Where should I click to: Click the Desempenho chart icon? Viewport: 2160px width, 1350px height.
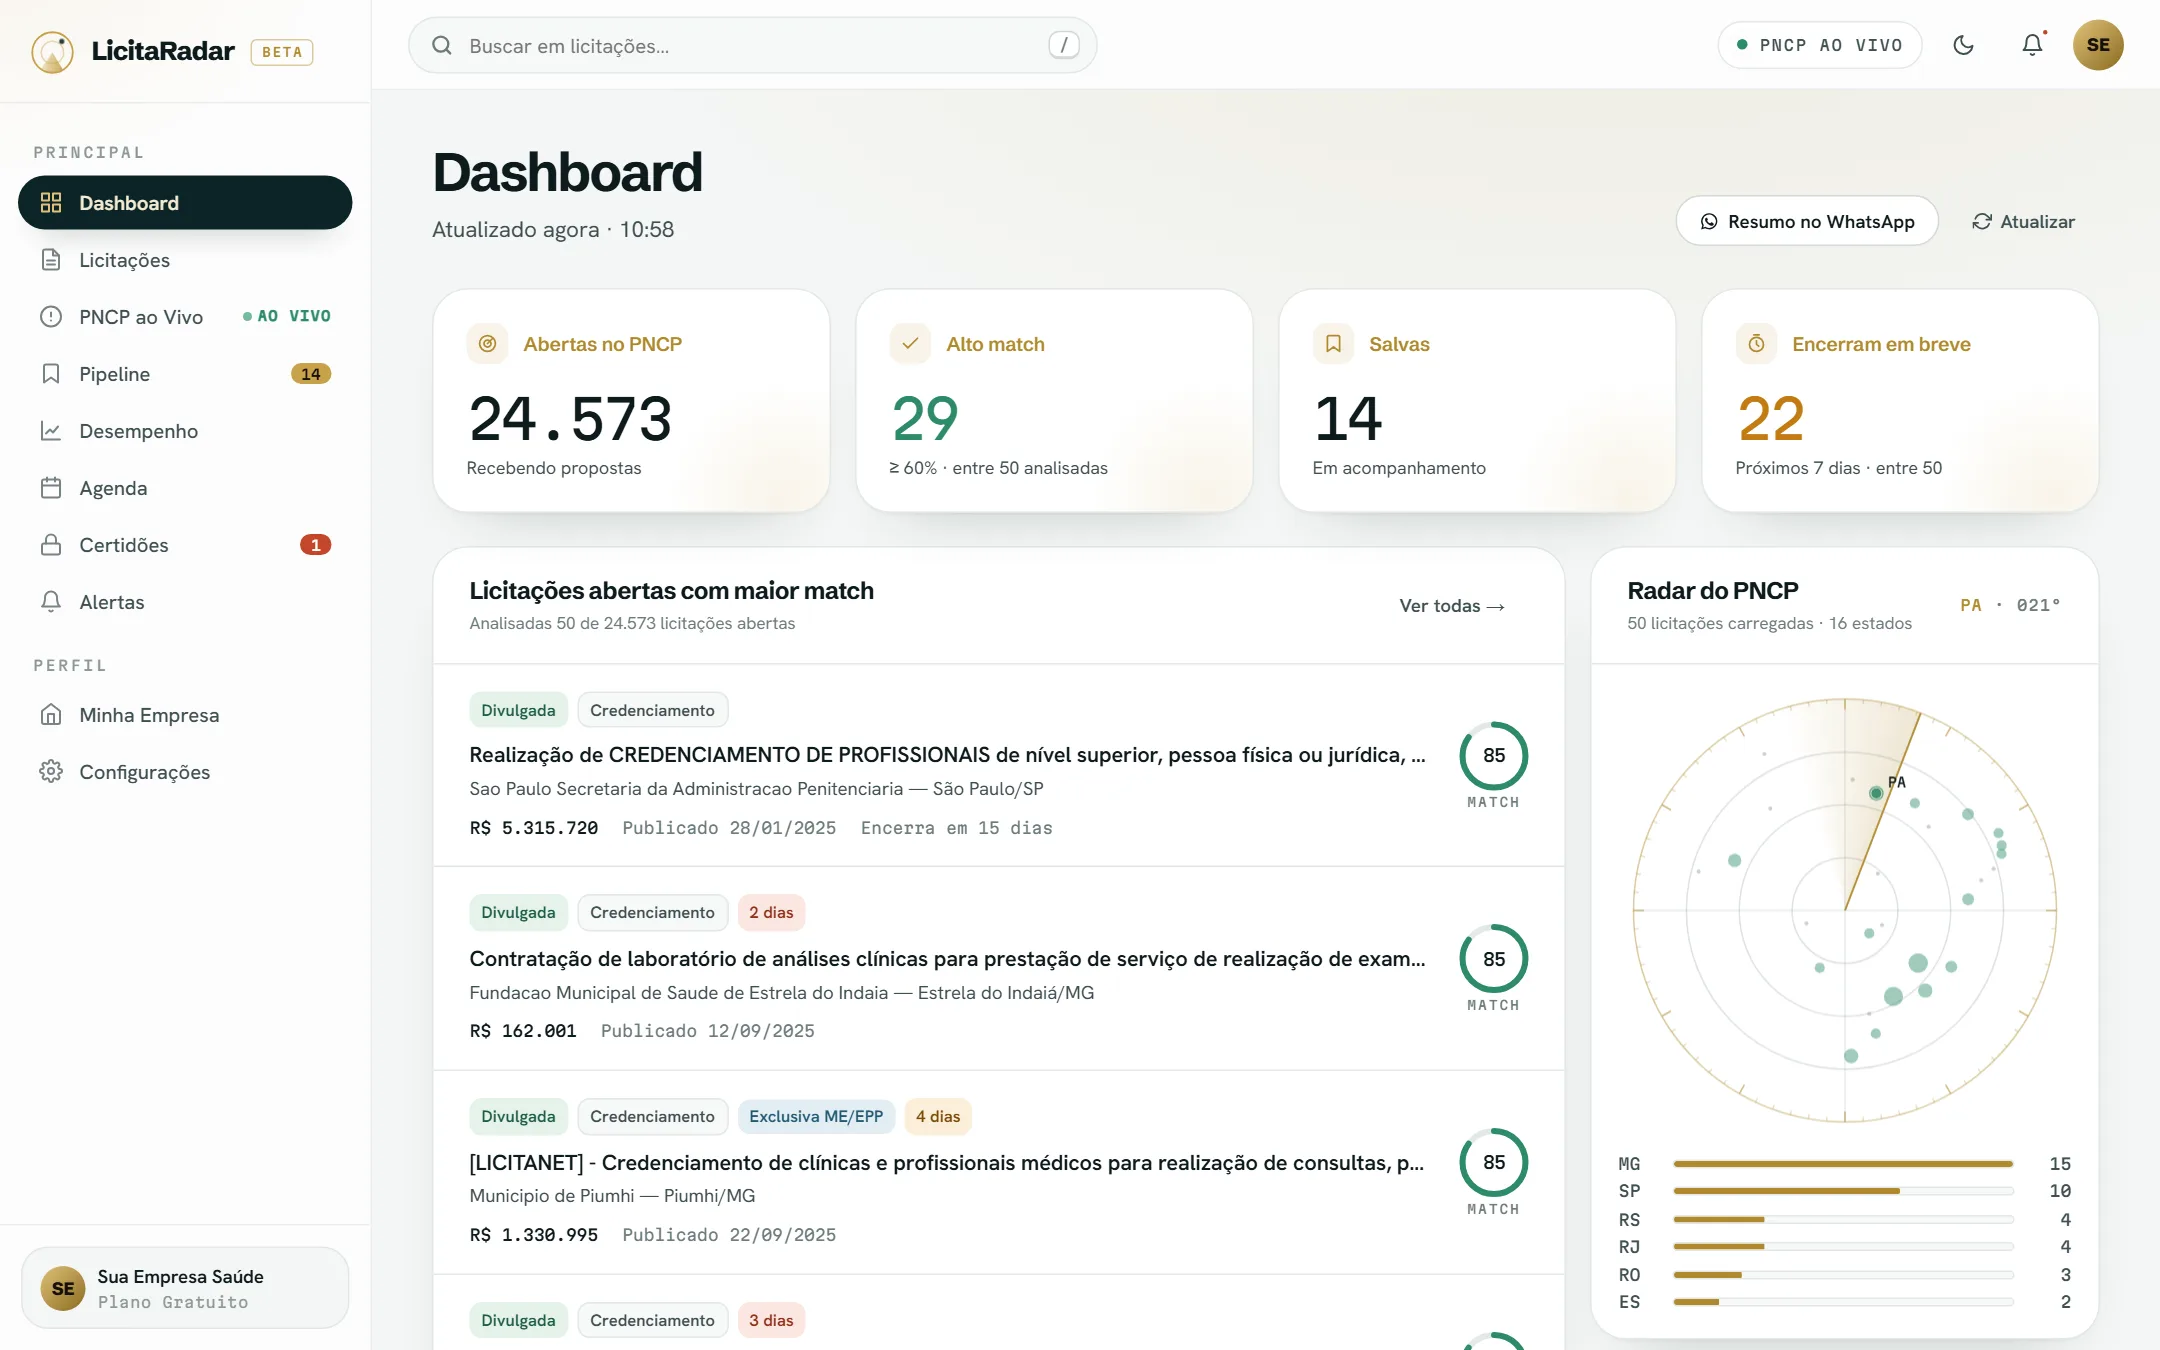click(51, 431)
